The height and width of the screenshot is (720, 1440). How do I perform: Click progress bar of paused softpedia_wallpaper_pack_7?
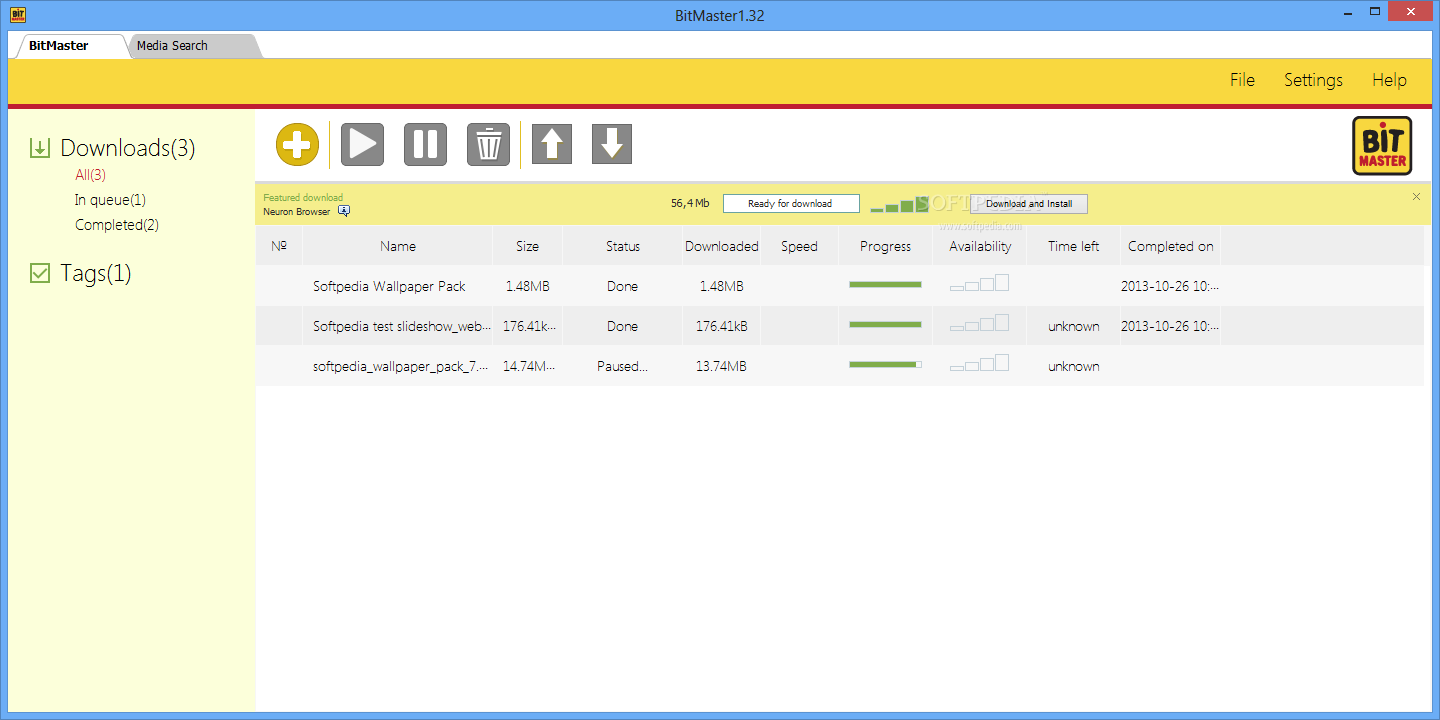(x=885, y=365)
